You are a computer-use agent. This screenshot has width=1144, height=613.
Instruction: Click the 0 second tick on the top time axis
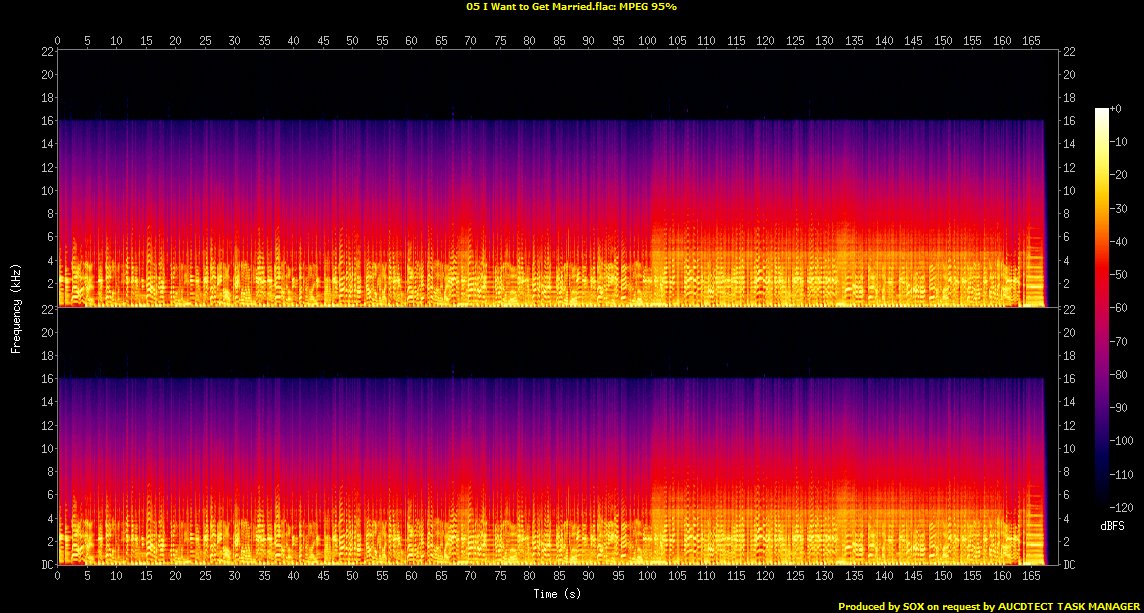(58, 41)
